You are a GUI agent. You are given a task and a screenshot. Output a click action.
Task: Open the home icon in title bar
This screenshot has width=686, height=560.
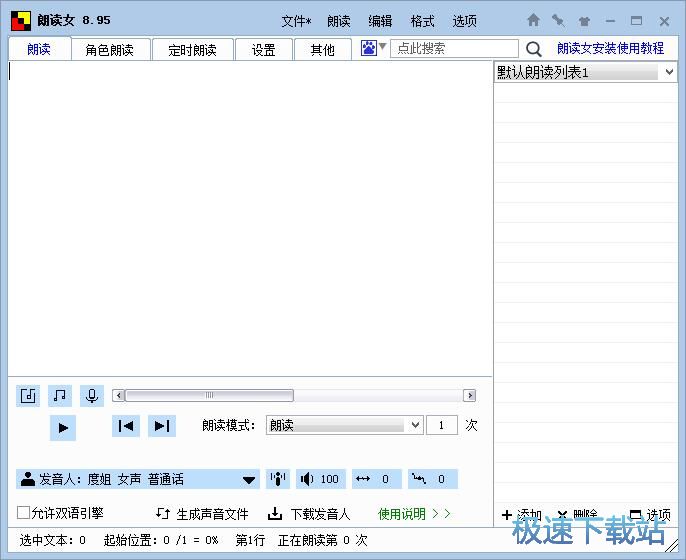[533, 20]
